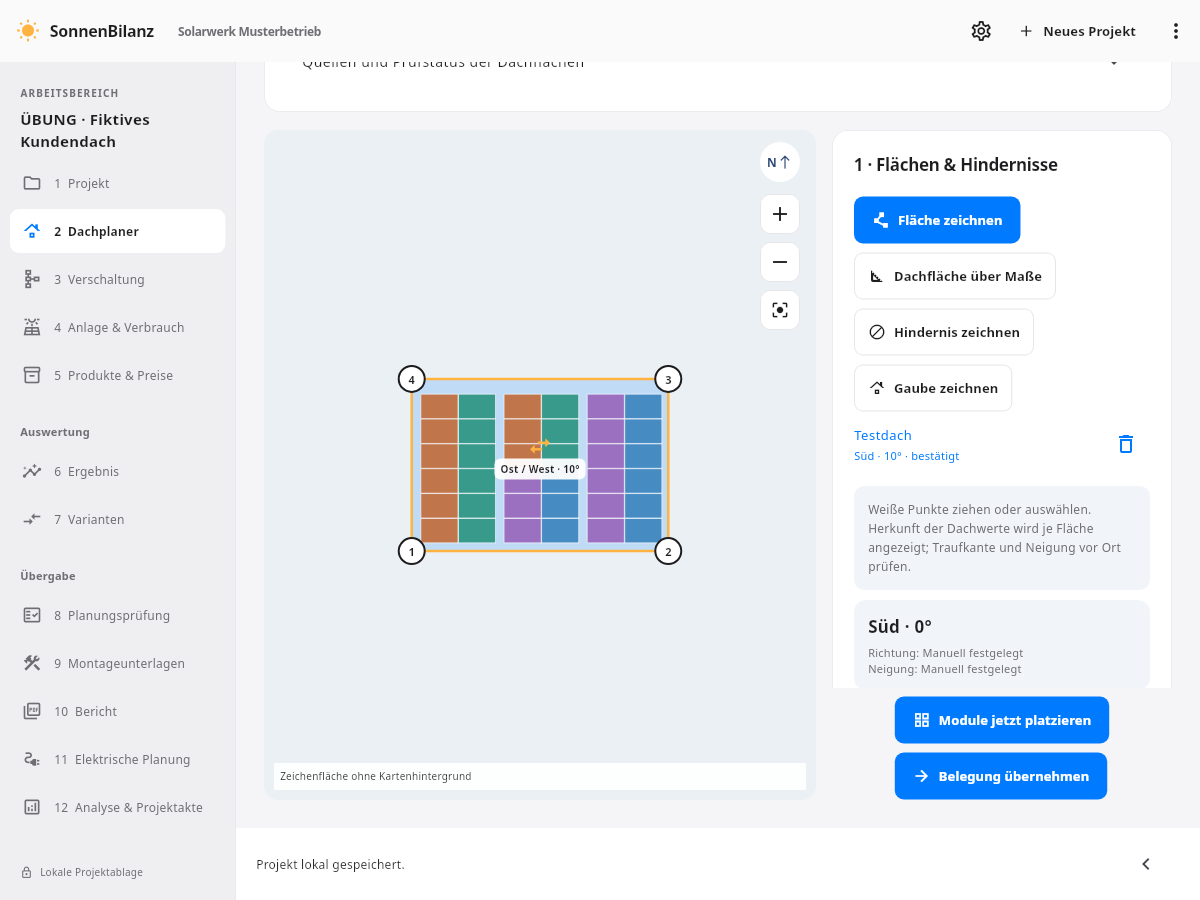Open the three-dot overflow menu
The image size is (1200, 900).
click(1176, 31)
